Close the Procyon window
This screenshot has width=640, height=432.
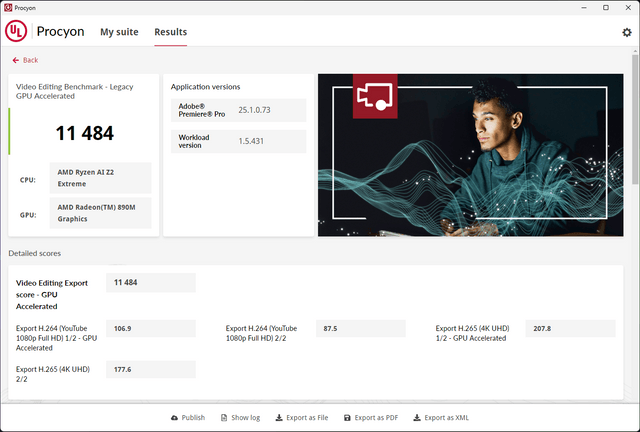[628, 8]
